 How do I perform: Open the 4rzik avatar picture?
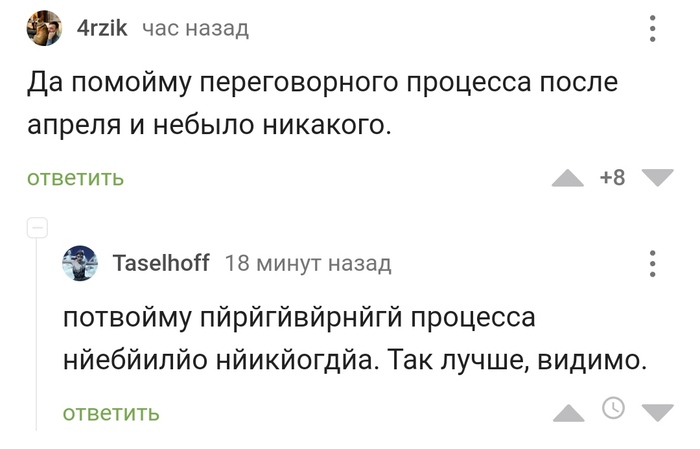click(44, 29)
